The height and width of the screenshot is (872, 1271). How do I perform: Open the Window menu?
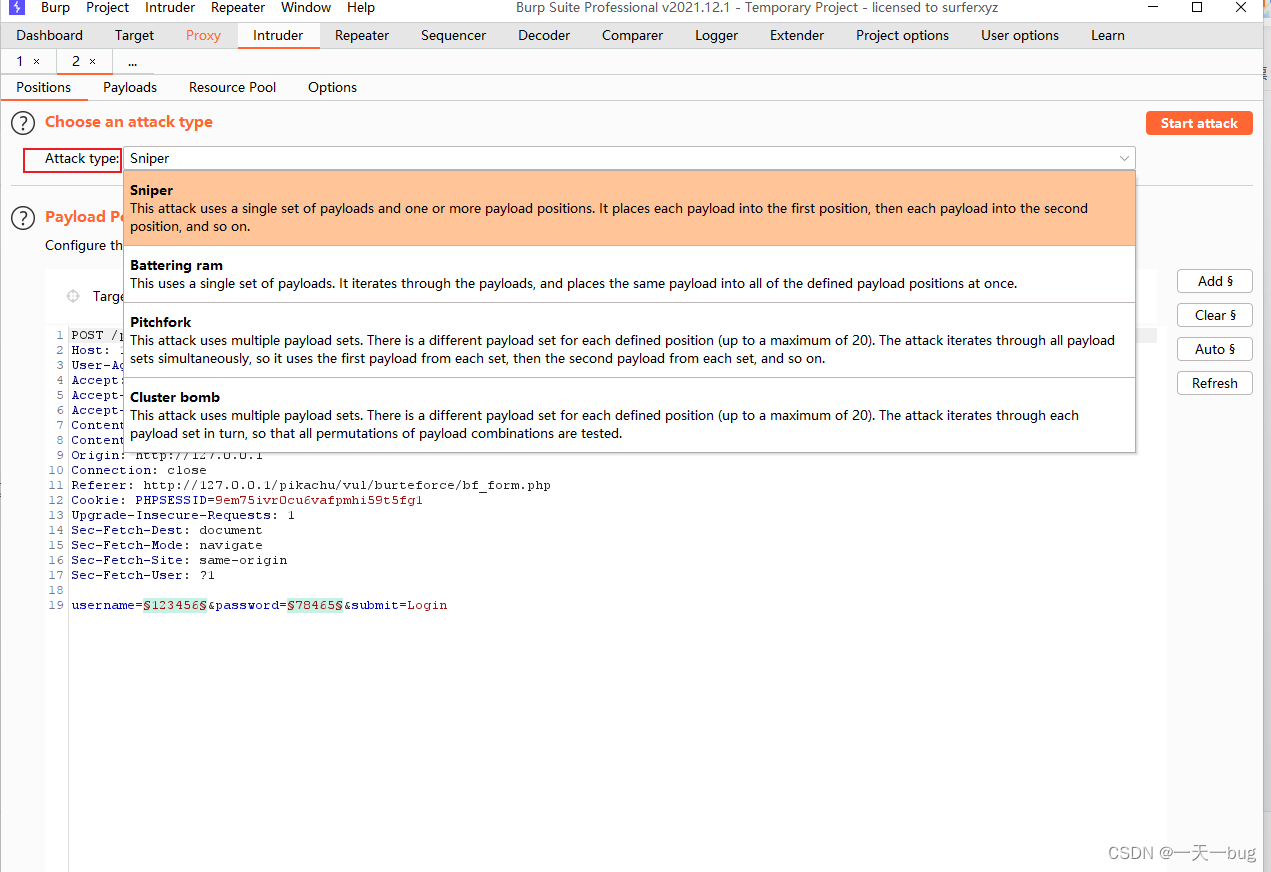click(x=306, y=8)
